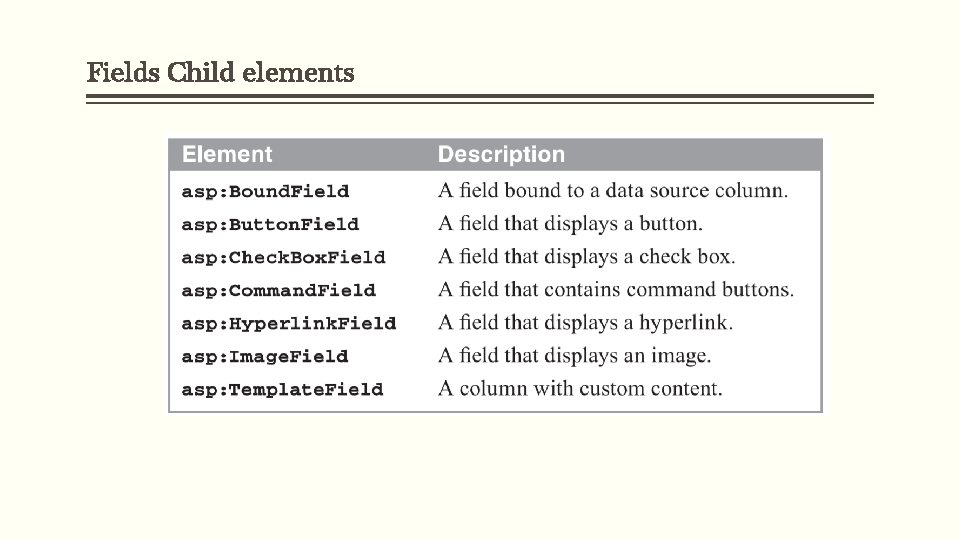
Task: Select the asp:CheckBoxField entry
Action: [283, 257]
